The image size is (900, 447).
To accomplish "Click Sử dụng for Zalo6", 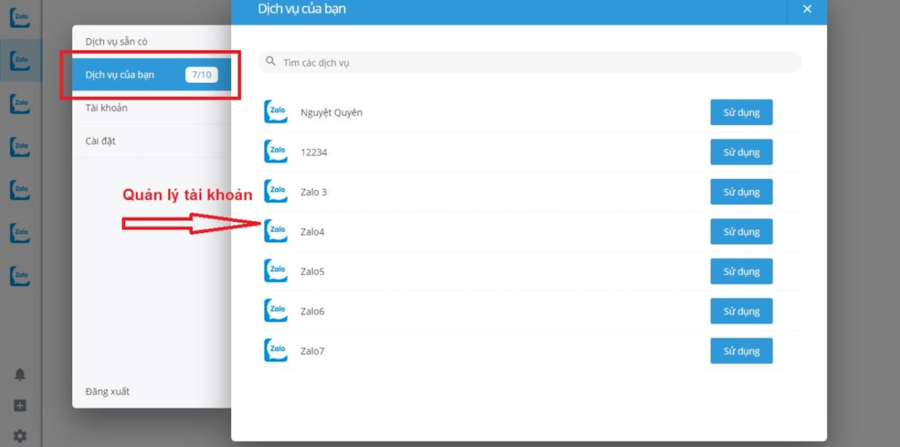I will (x=741, y=311).
